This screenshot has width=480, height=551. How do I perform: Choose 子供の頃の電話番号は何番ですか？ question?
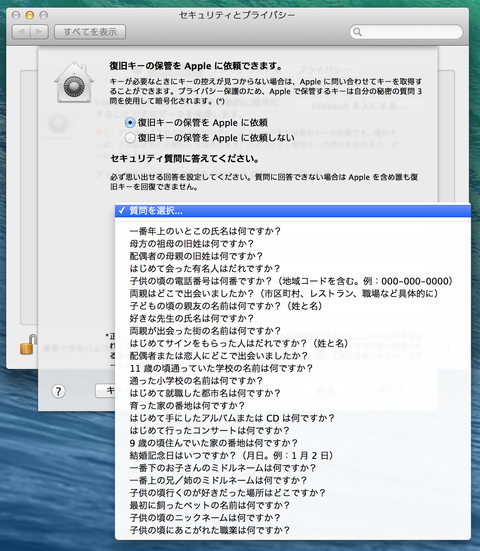pos(293,281)
